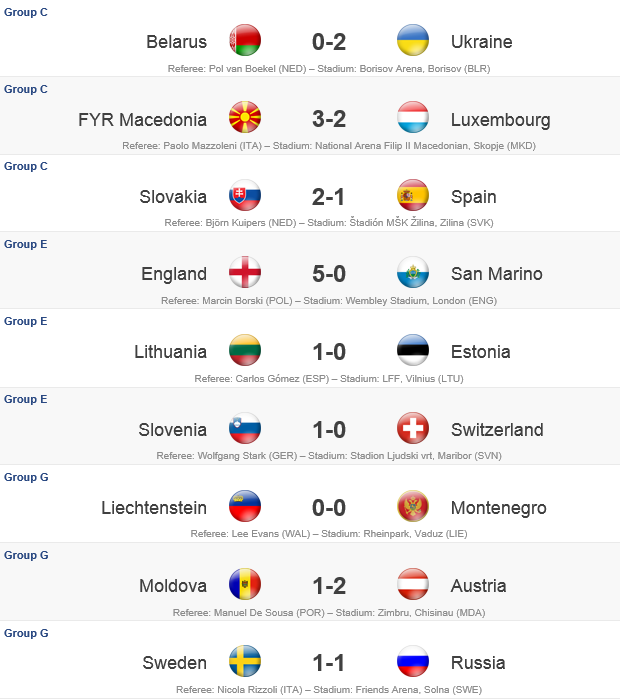This screenshot has height=699, width=620.
Task: Open the Group G link above Sweden match
Action: (x=26, y=633)
